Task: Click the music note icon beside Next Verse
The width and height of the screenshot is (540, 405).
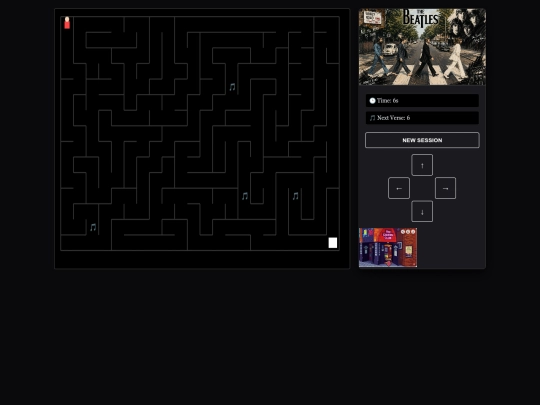Action: click(372, 118)
